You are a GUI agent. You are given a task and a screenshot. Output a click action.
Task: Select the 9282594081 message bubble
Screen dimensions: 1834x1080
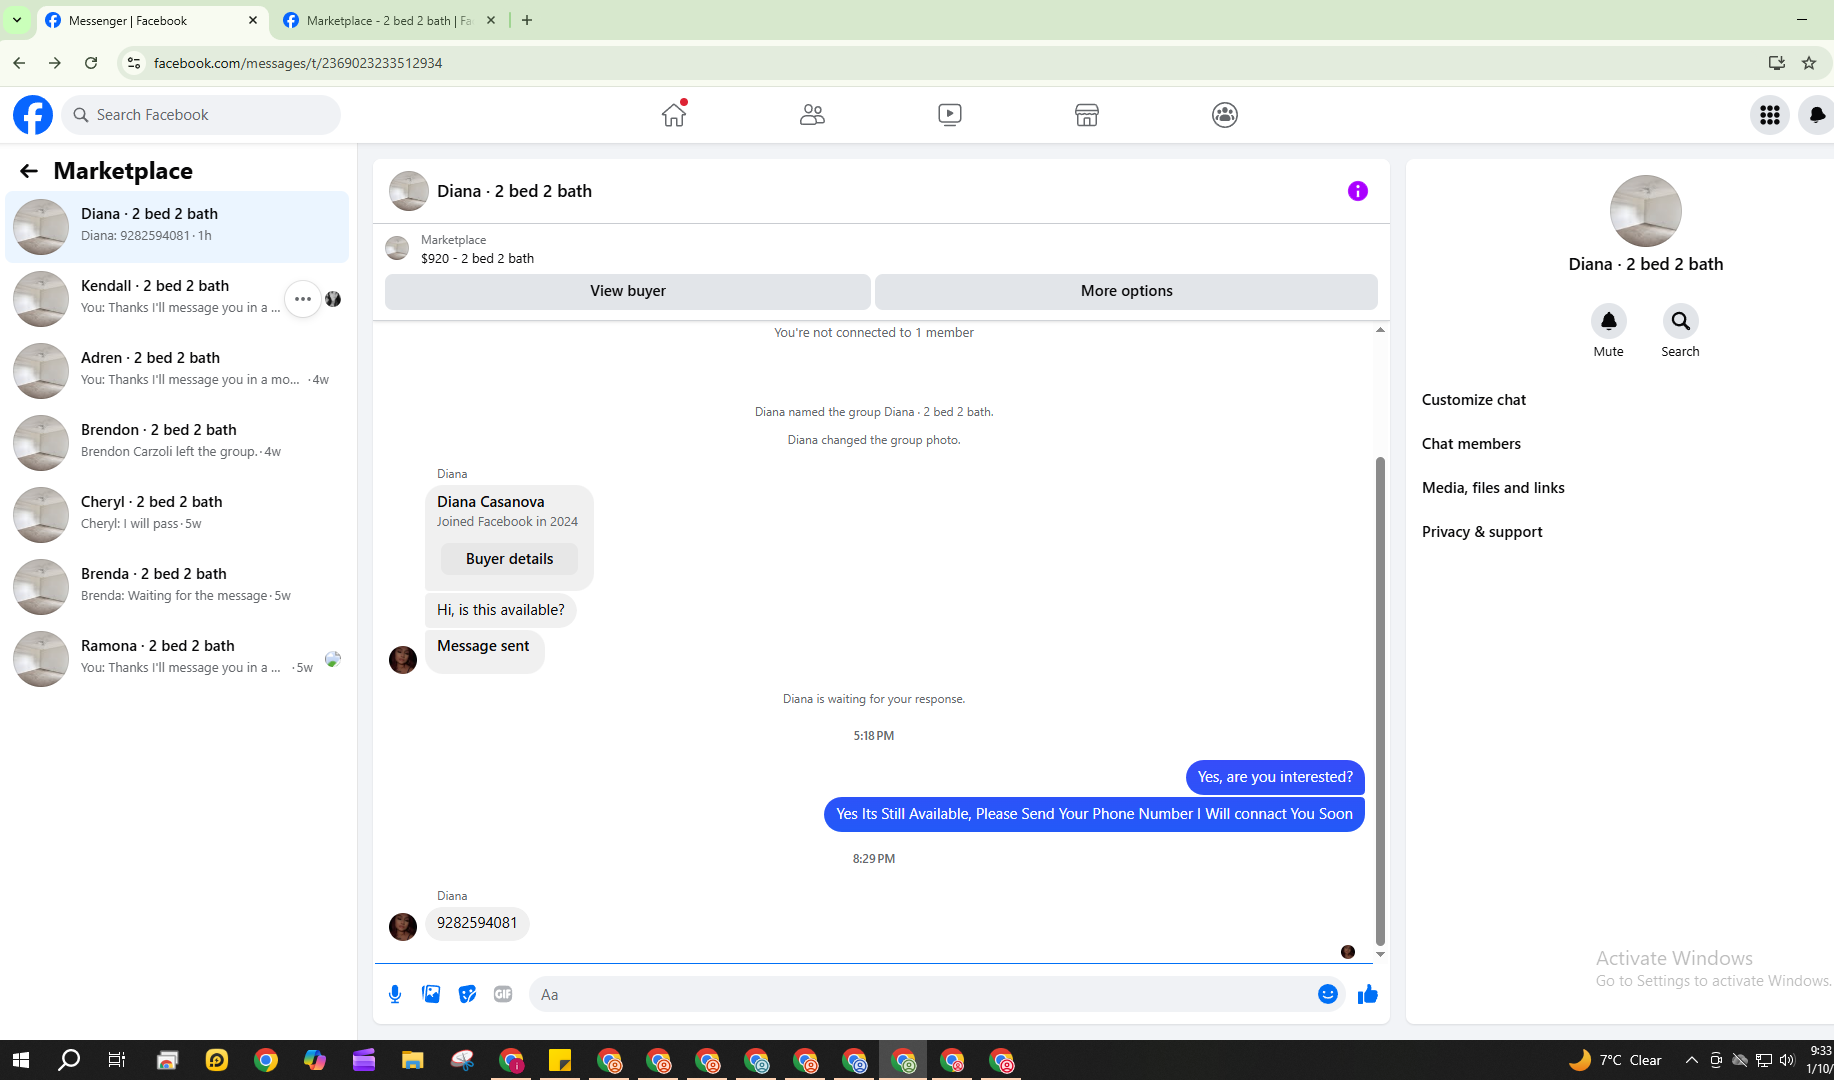pos(477,923)
